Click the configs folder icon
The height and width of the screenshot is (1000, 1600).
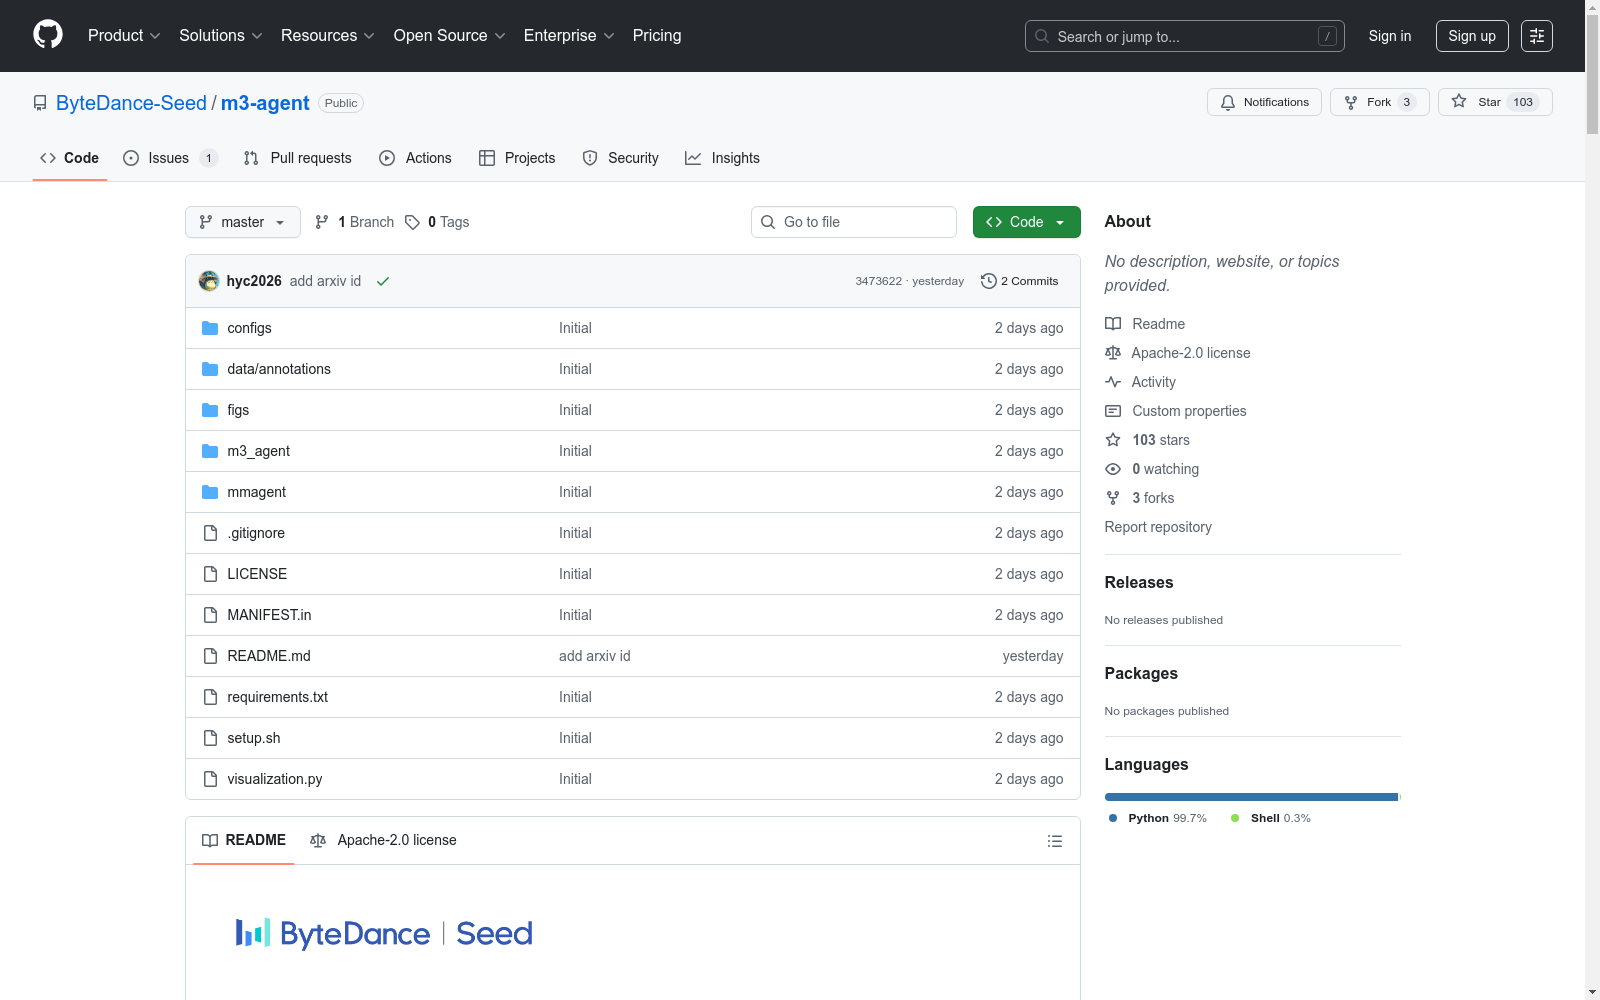pyautogui.click(x=210, y=328)
